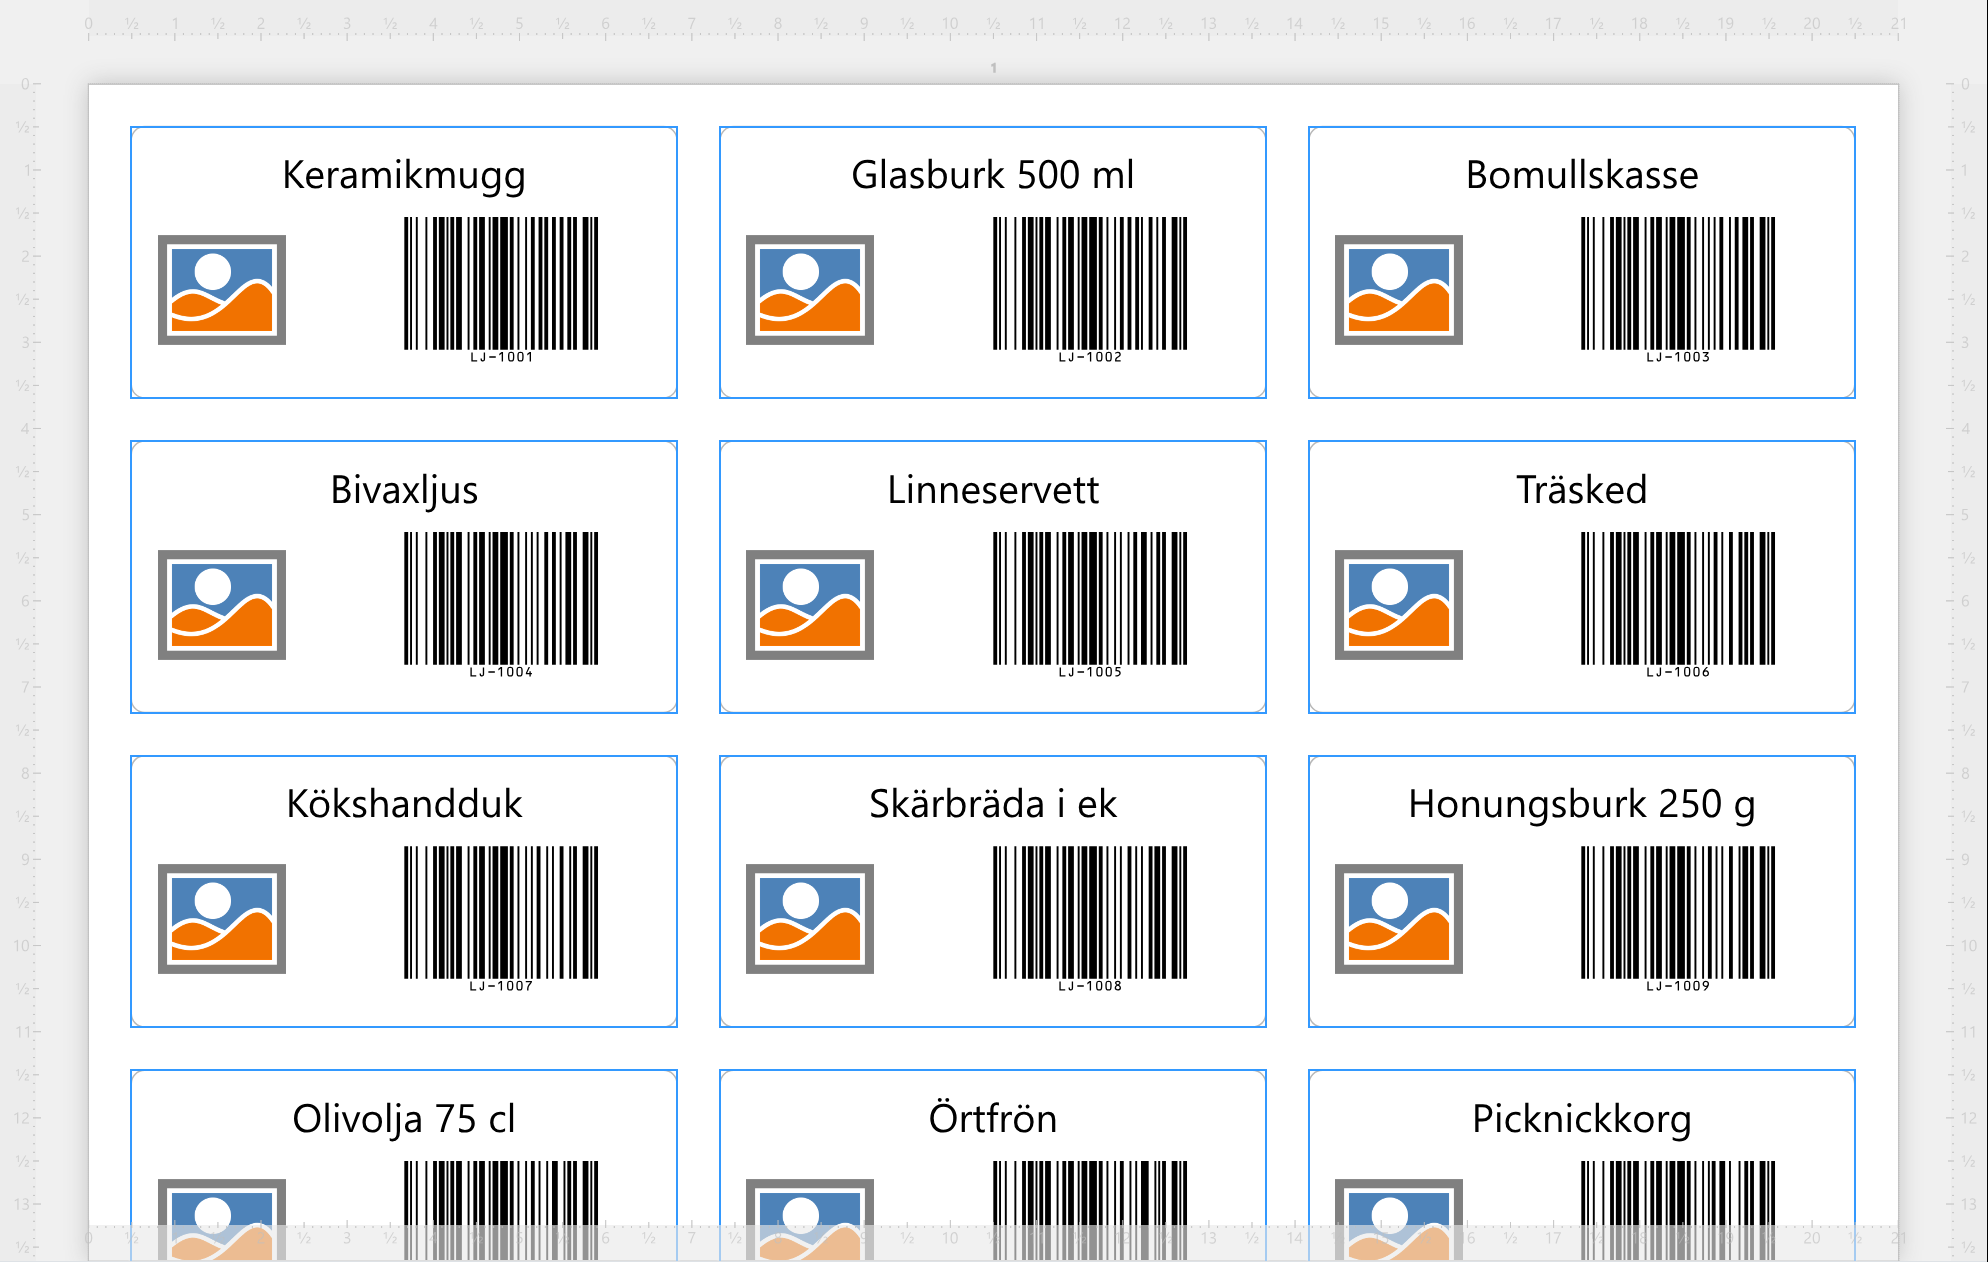Select the Träsked label title
Screen dimensions: 1988x1262
1582,490
